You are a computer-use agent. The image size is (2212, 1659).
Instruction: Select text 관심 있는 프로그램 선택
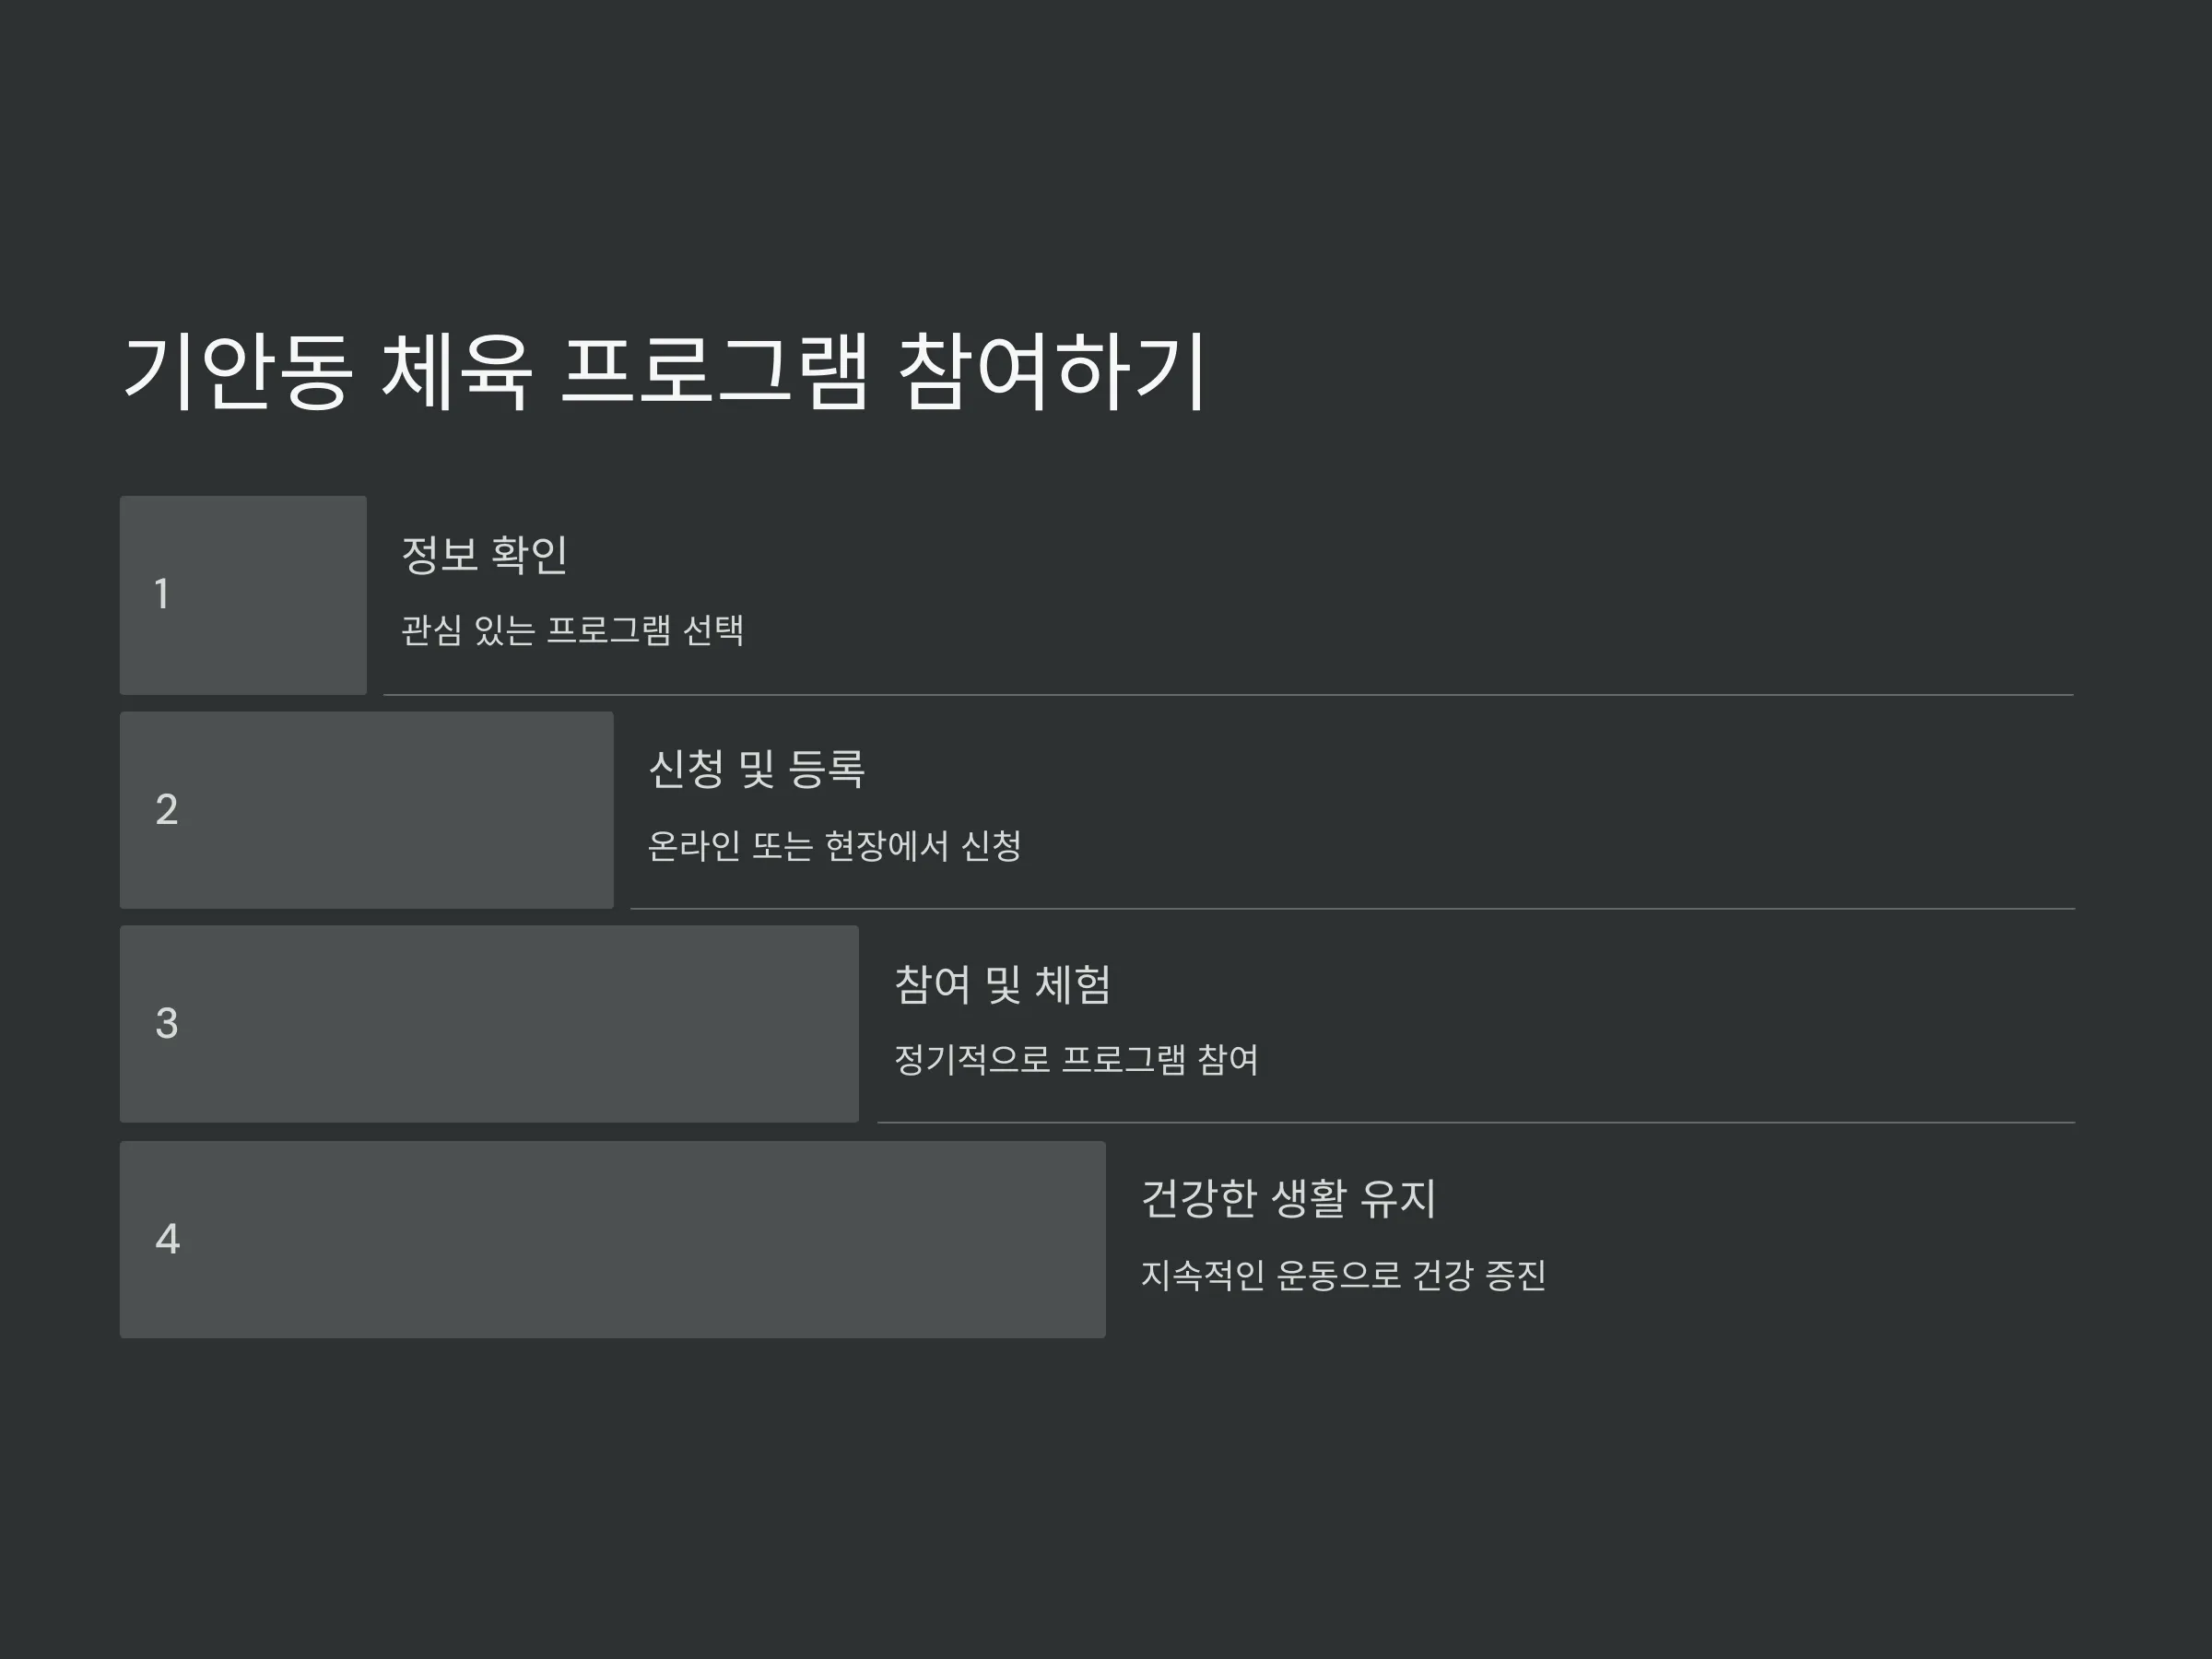point(573,630)
